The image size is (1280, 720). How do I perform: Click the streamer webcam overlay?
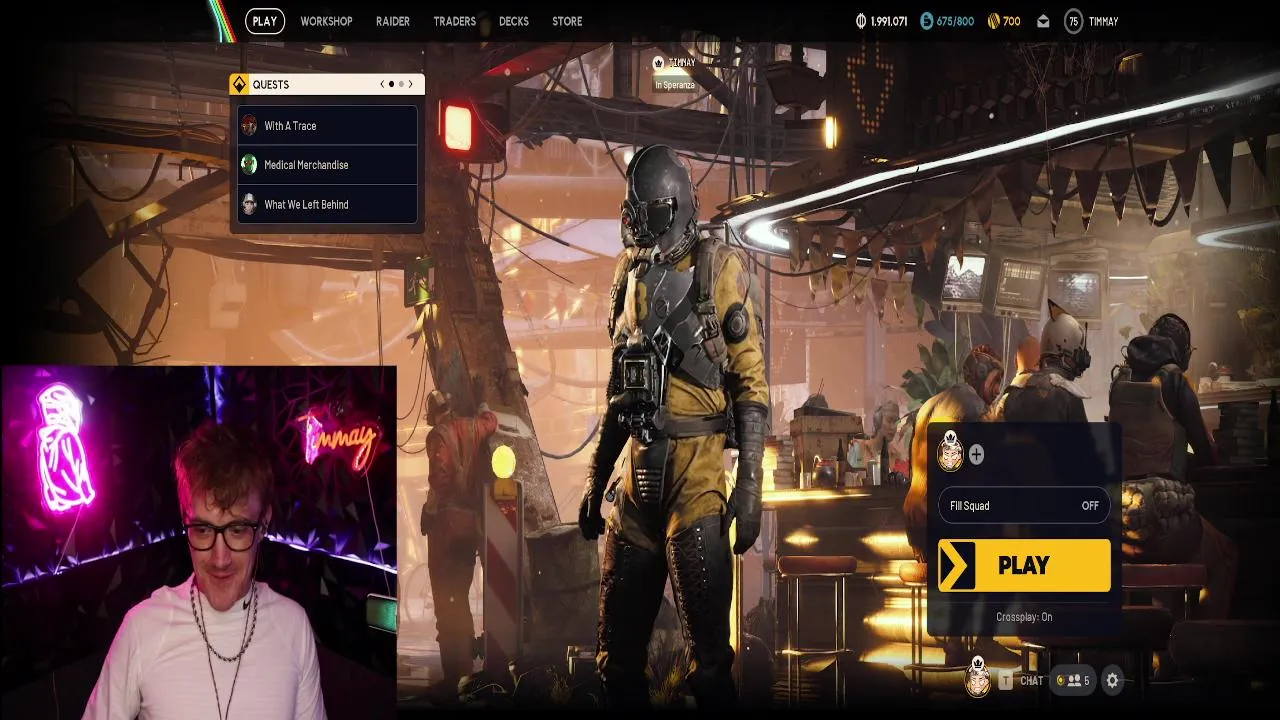(199, 543)
